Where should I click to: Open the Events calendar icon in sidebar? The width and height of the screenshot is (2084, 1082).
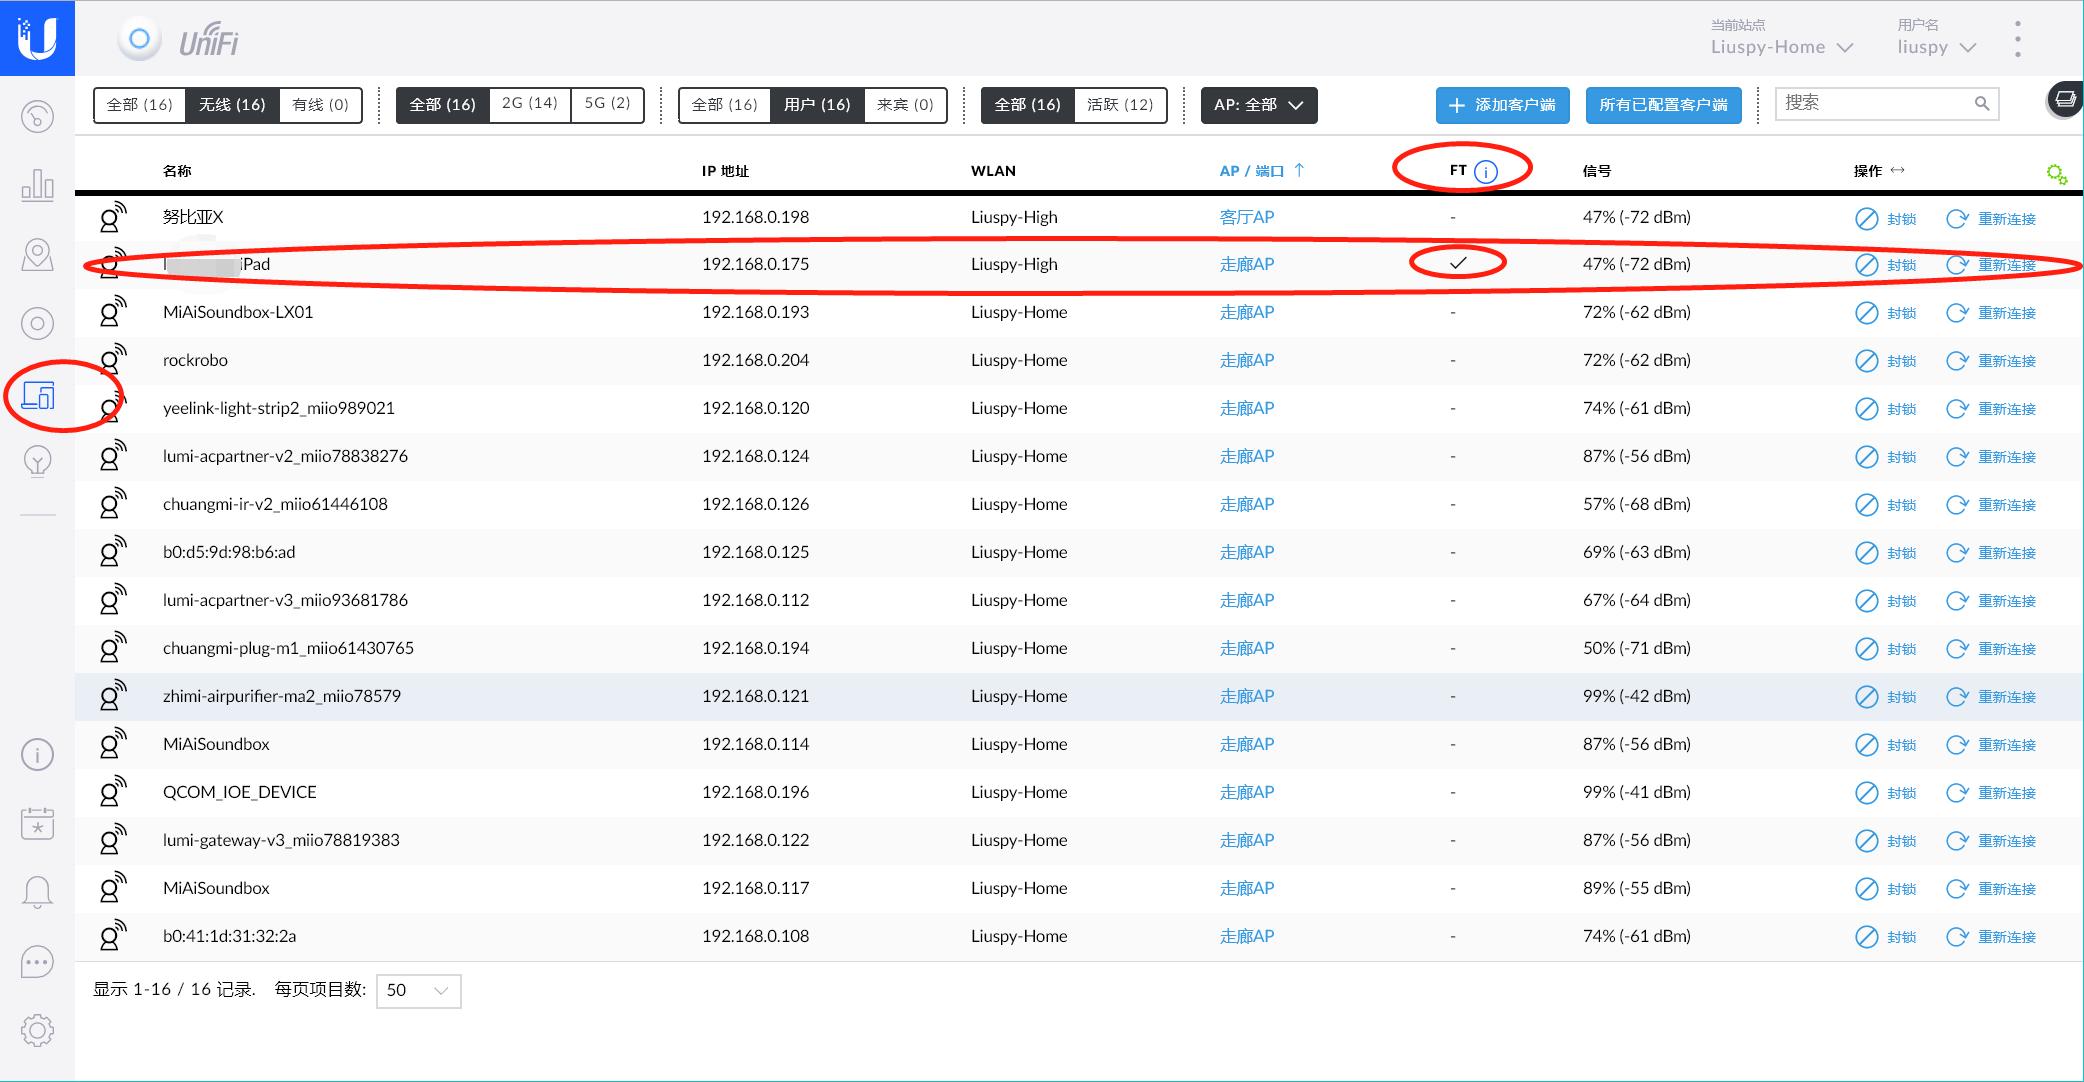pos(37,823)
